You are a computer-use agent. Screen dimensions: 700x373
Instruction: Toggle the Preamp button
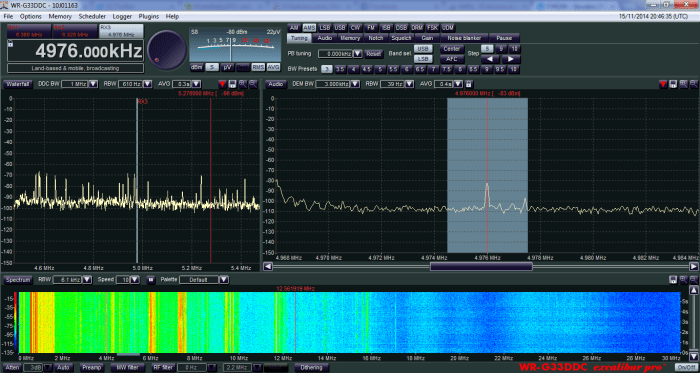pos(92,368)
